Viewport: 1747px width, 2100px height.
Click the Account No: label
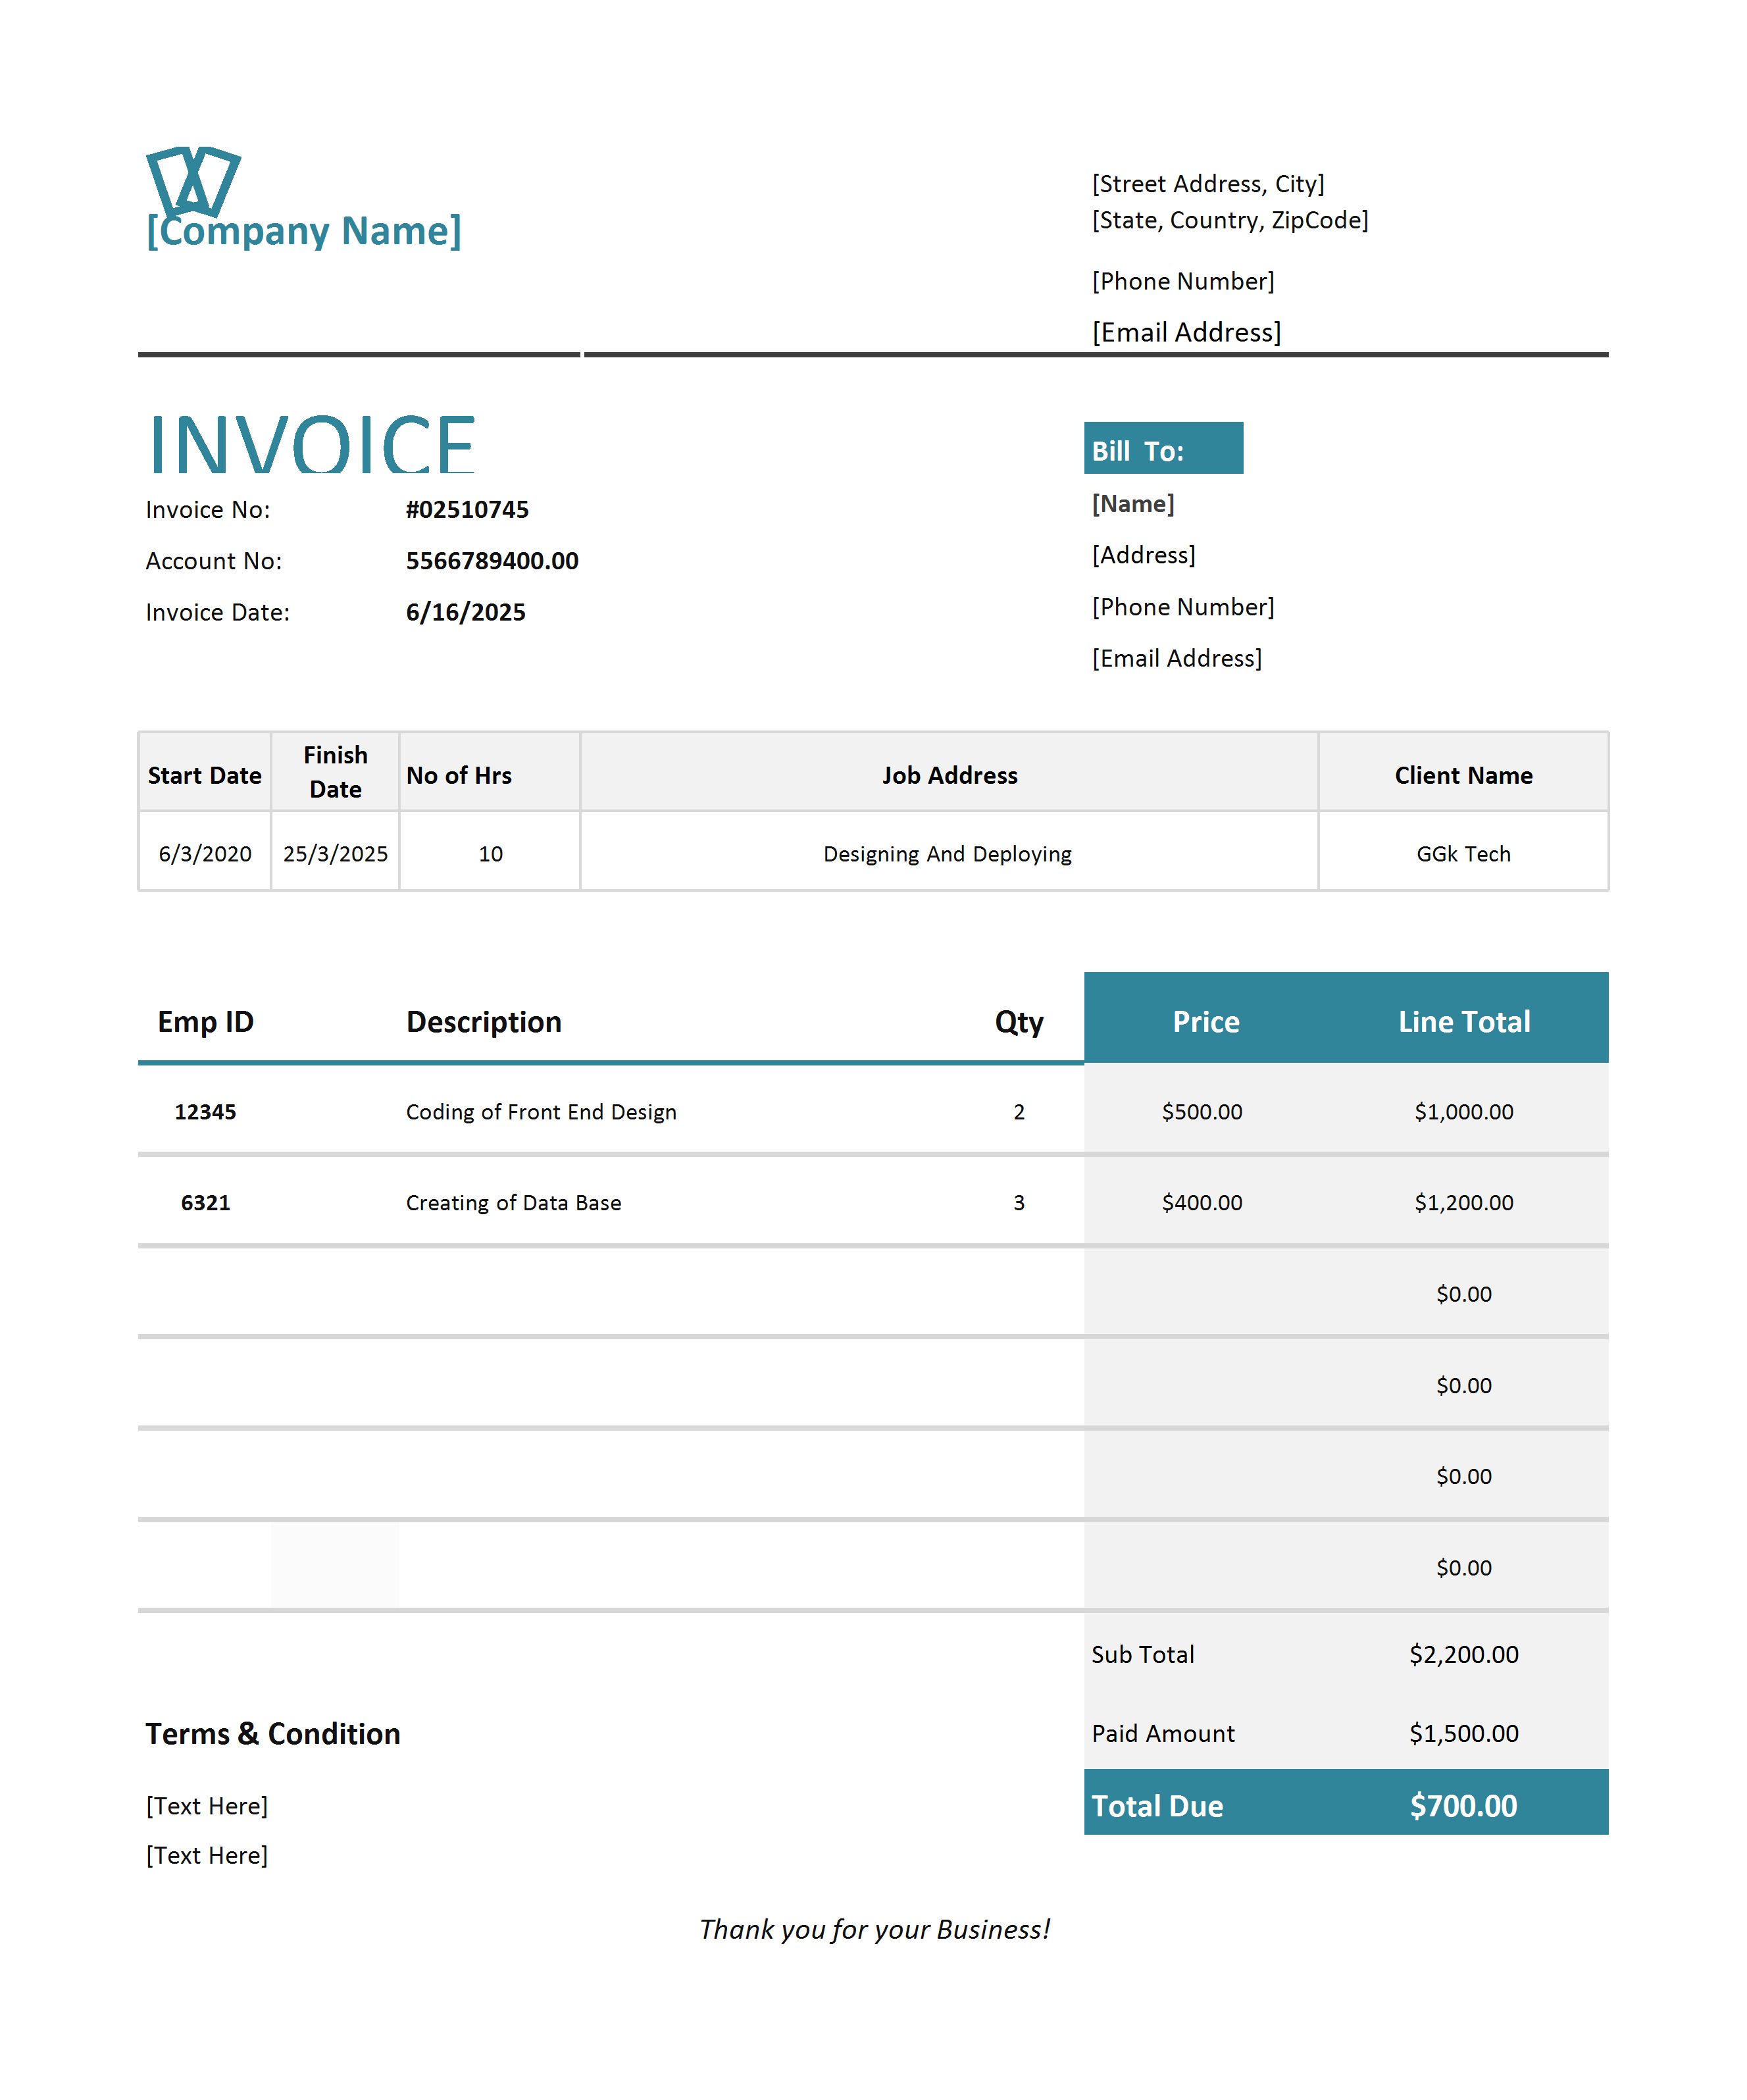[214, 561]
